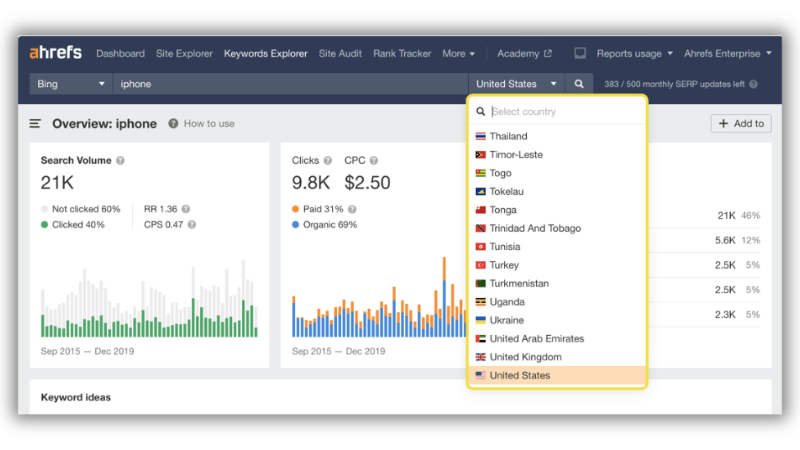Click the magnifier search button
The width and height of the screenshot is (800, 450).
[579, 84]
